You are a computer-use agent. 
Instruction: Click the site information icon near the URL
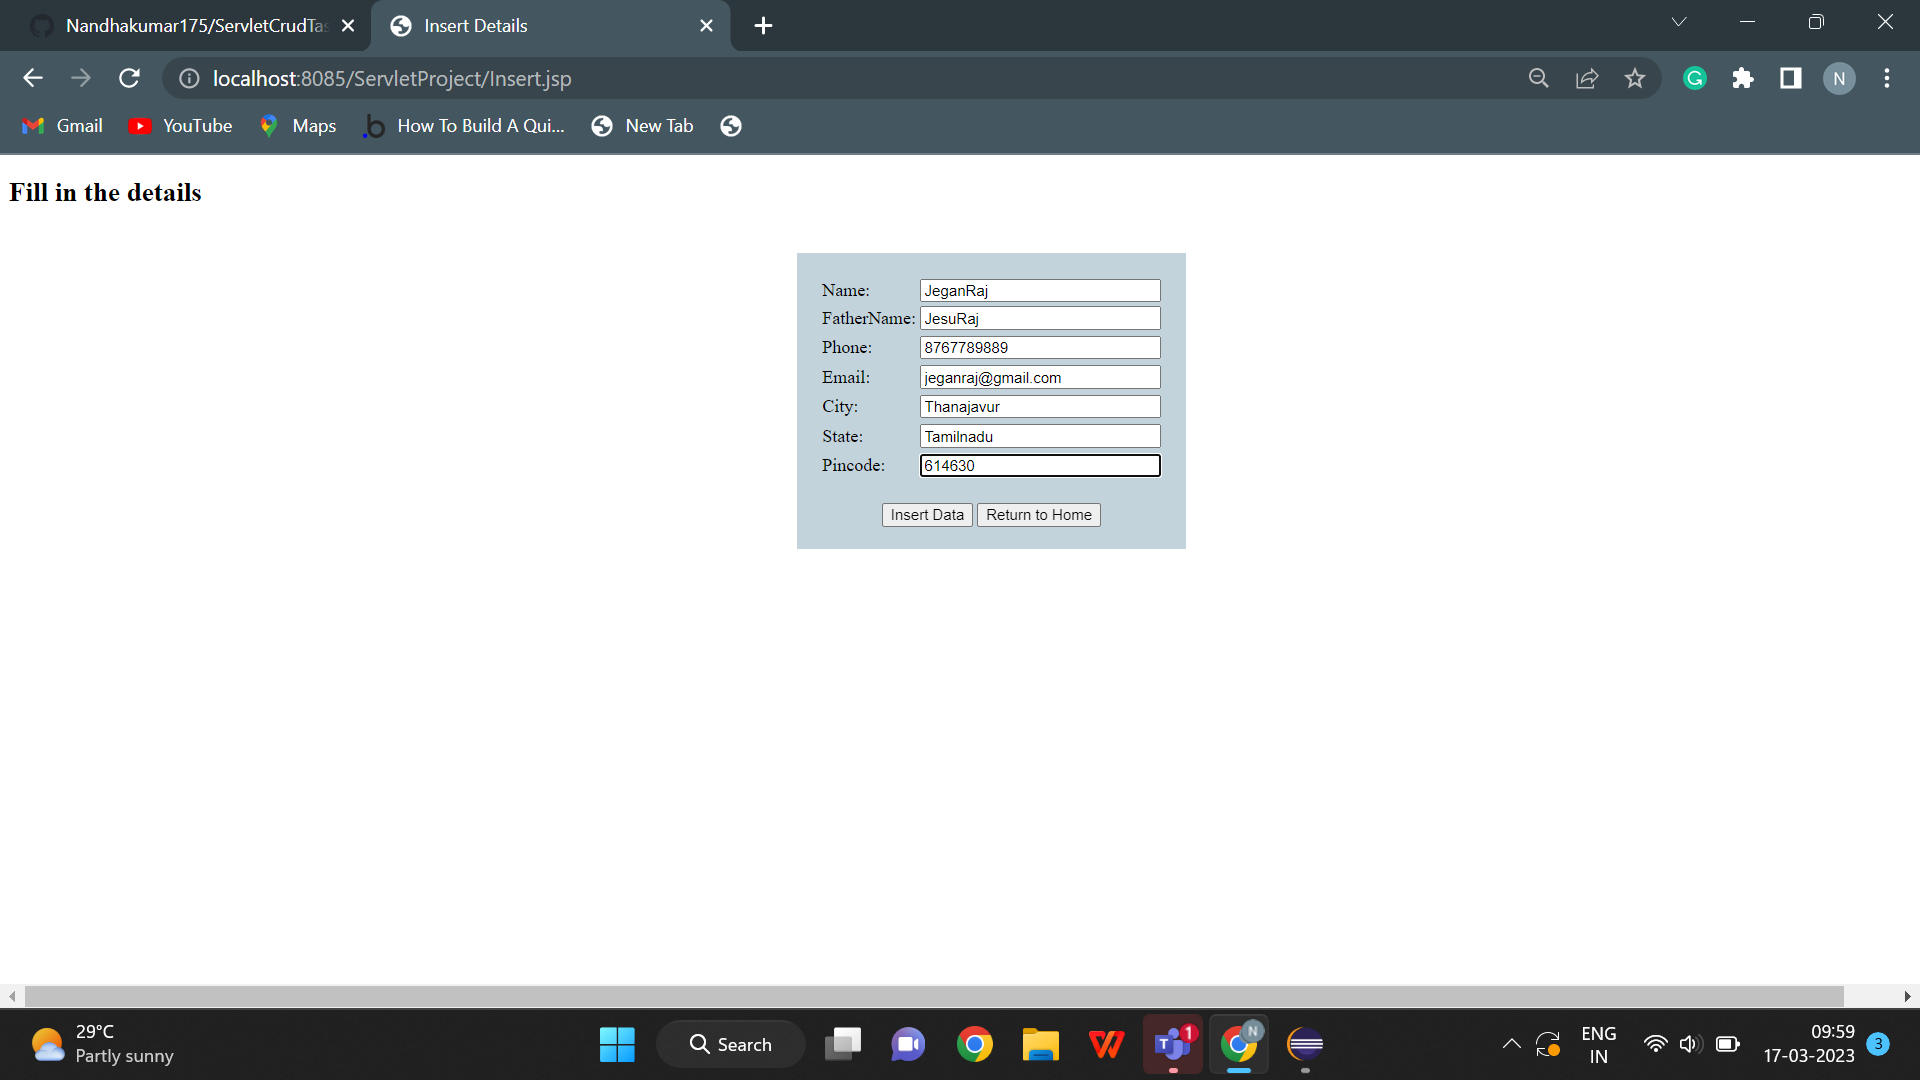[x=188, y=78]
